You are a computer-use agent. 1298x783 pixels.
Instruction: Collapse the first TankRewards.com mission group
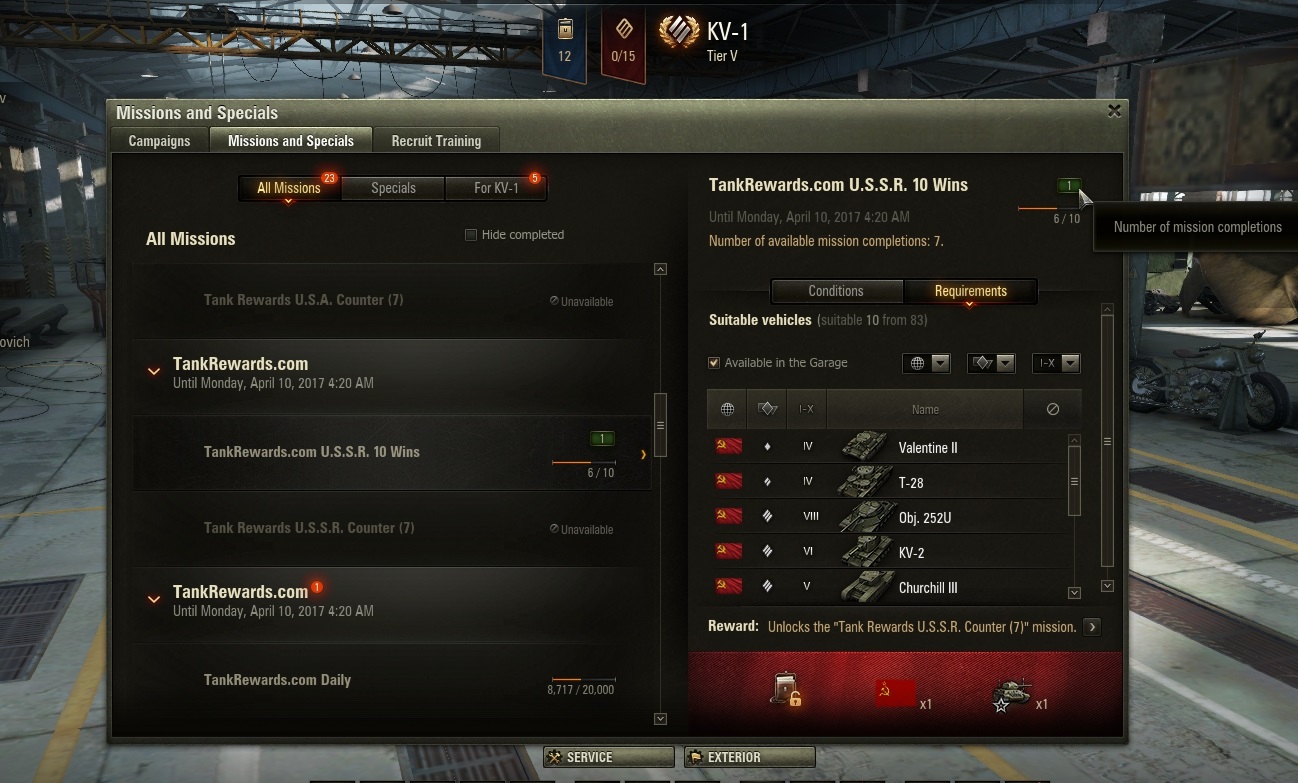(x=154, y=371)
